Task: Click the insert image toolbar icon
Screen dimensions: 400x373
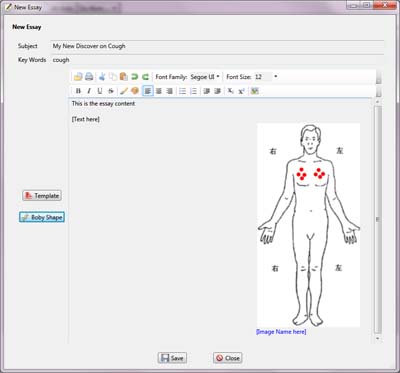Action: 255,91
